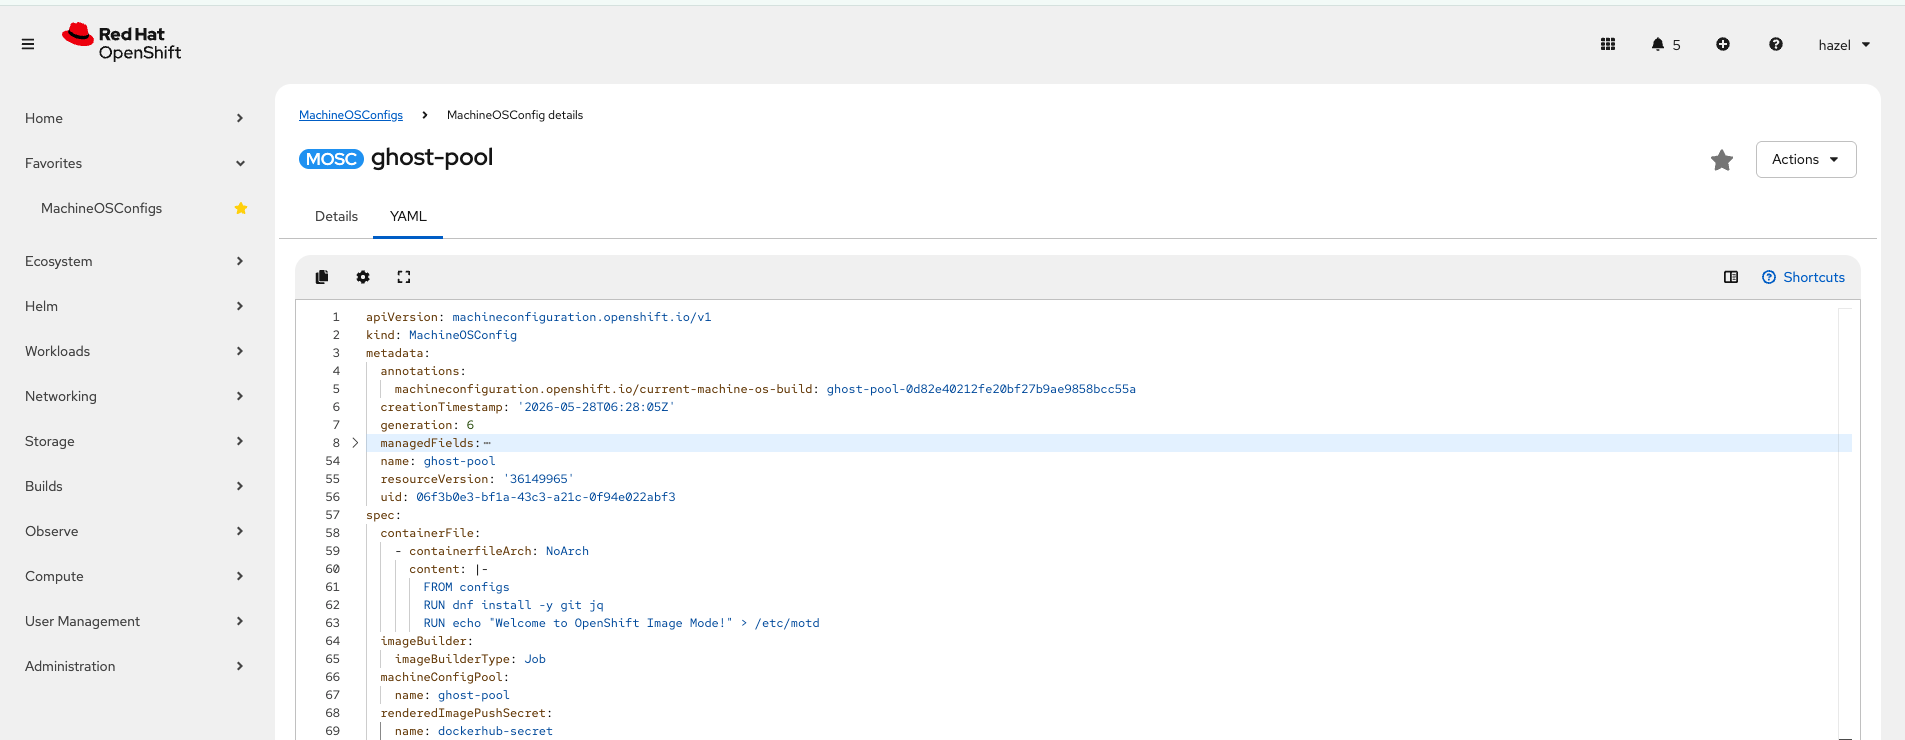Viewport: 1905px width, 740px height.
Task: Click kind MachineOSConfig on line 2
Action: [x=441, y=335]
